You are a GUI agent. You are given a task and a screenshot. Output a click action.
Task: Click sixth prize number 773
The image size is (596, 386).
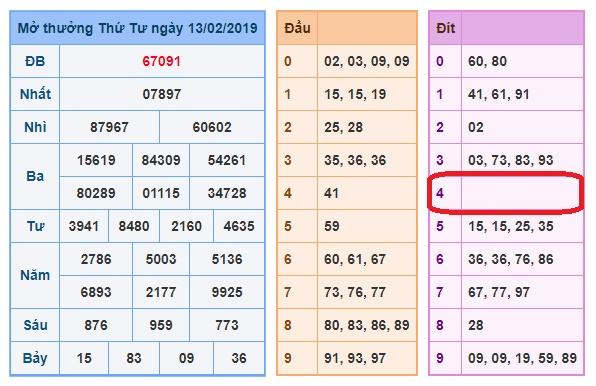pos(227,326)
